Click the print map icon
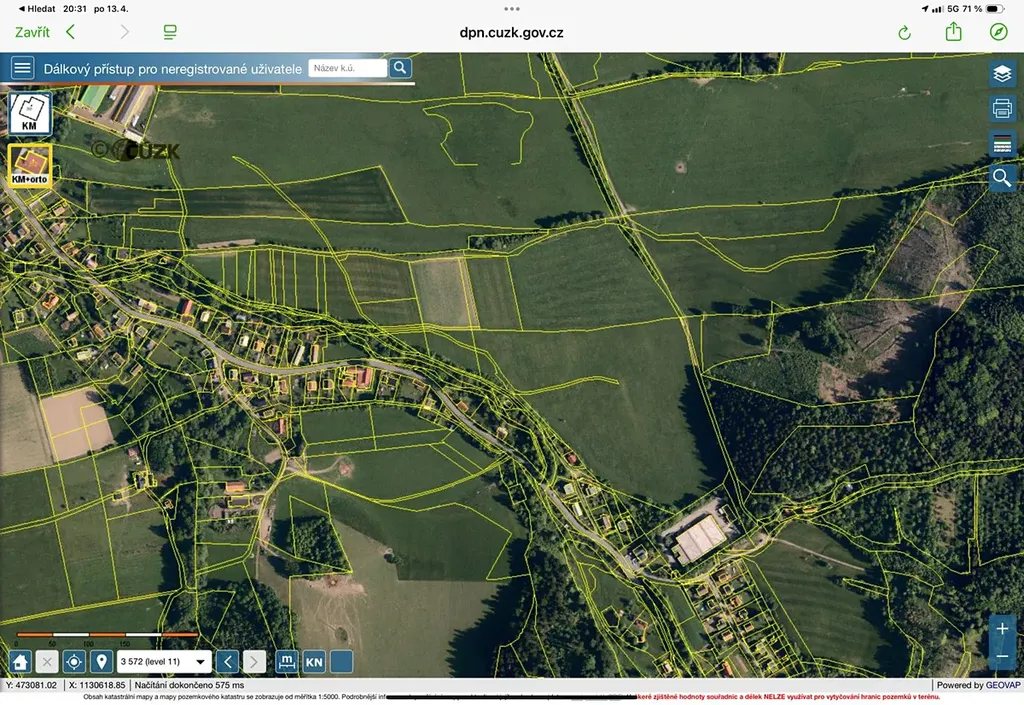Image resolution: width=1024 pixels, height=705 pixels. 1002,109
